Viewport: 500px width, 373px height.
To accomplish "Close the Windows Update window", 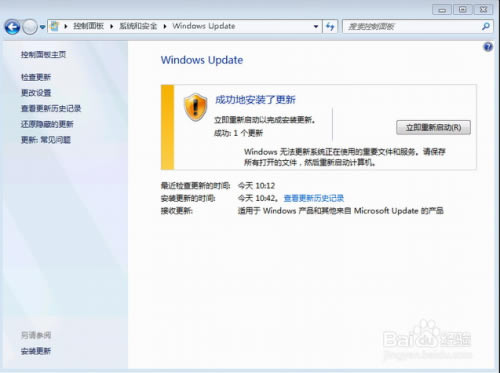I will click(x=484, y=10).
